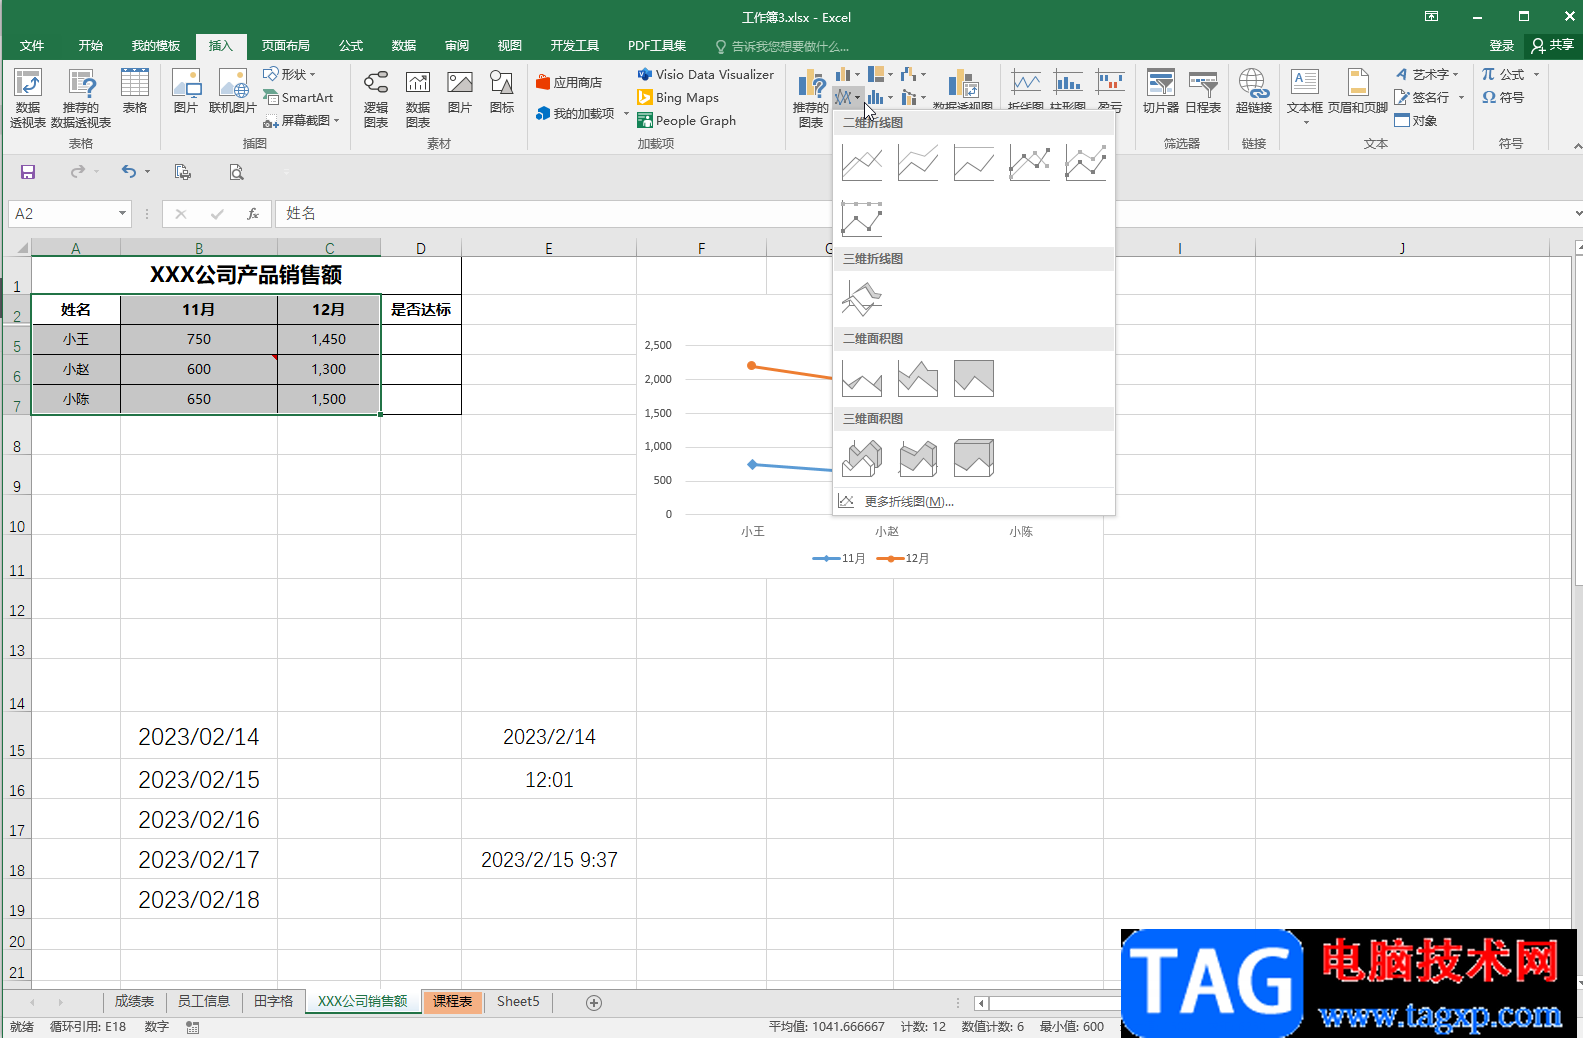Expand the 形状 shapes dropdown
The image size is (1583, 1038).
(x=312, y=74)
